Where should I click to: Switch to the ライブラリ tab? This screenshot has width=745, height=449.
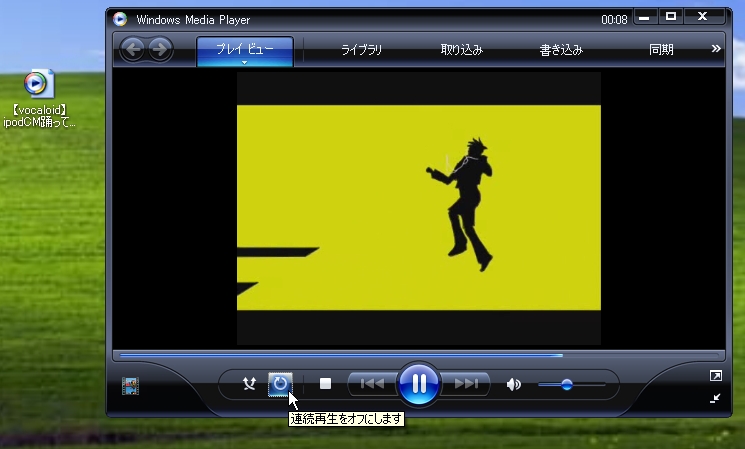tap(362, 49)
